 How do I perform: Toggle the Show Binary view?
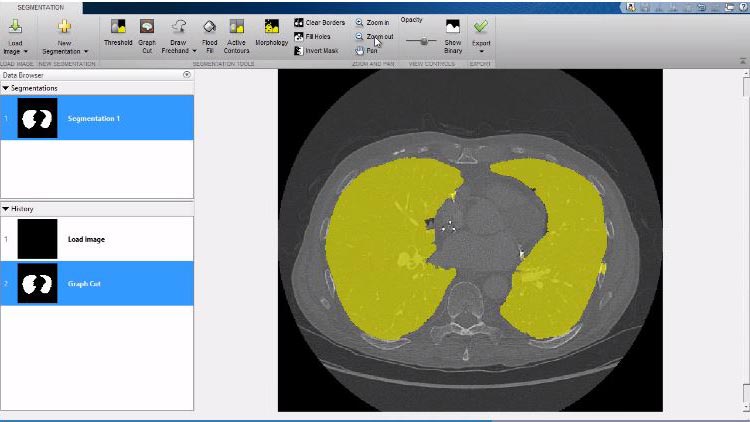pos(452,28)
